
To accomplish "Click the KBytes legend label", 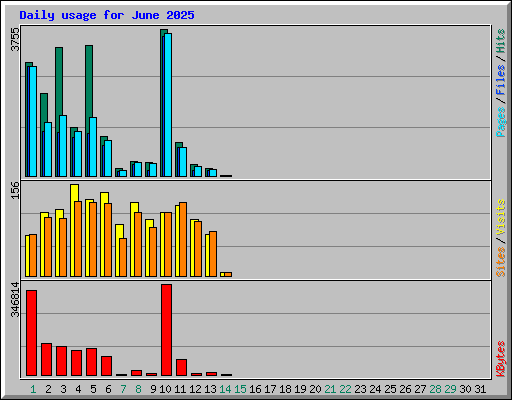I will click(x=501, y=359).
